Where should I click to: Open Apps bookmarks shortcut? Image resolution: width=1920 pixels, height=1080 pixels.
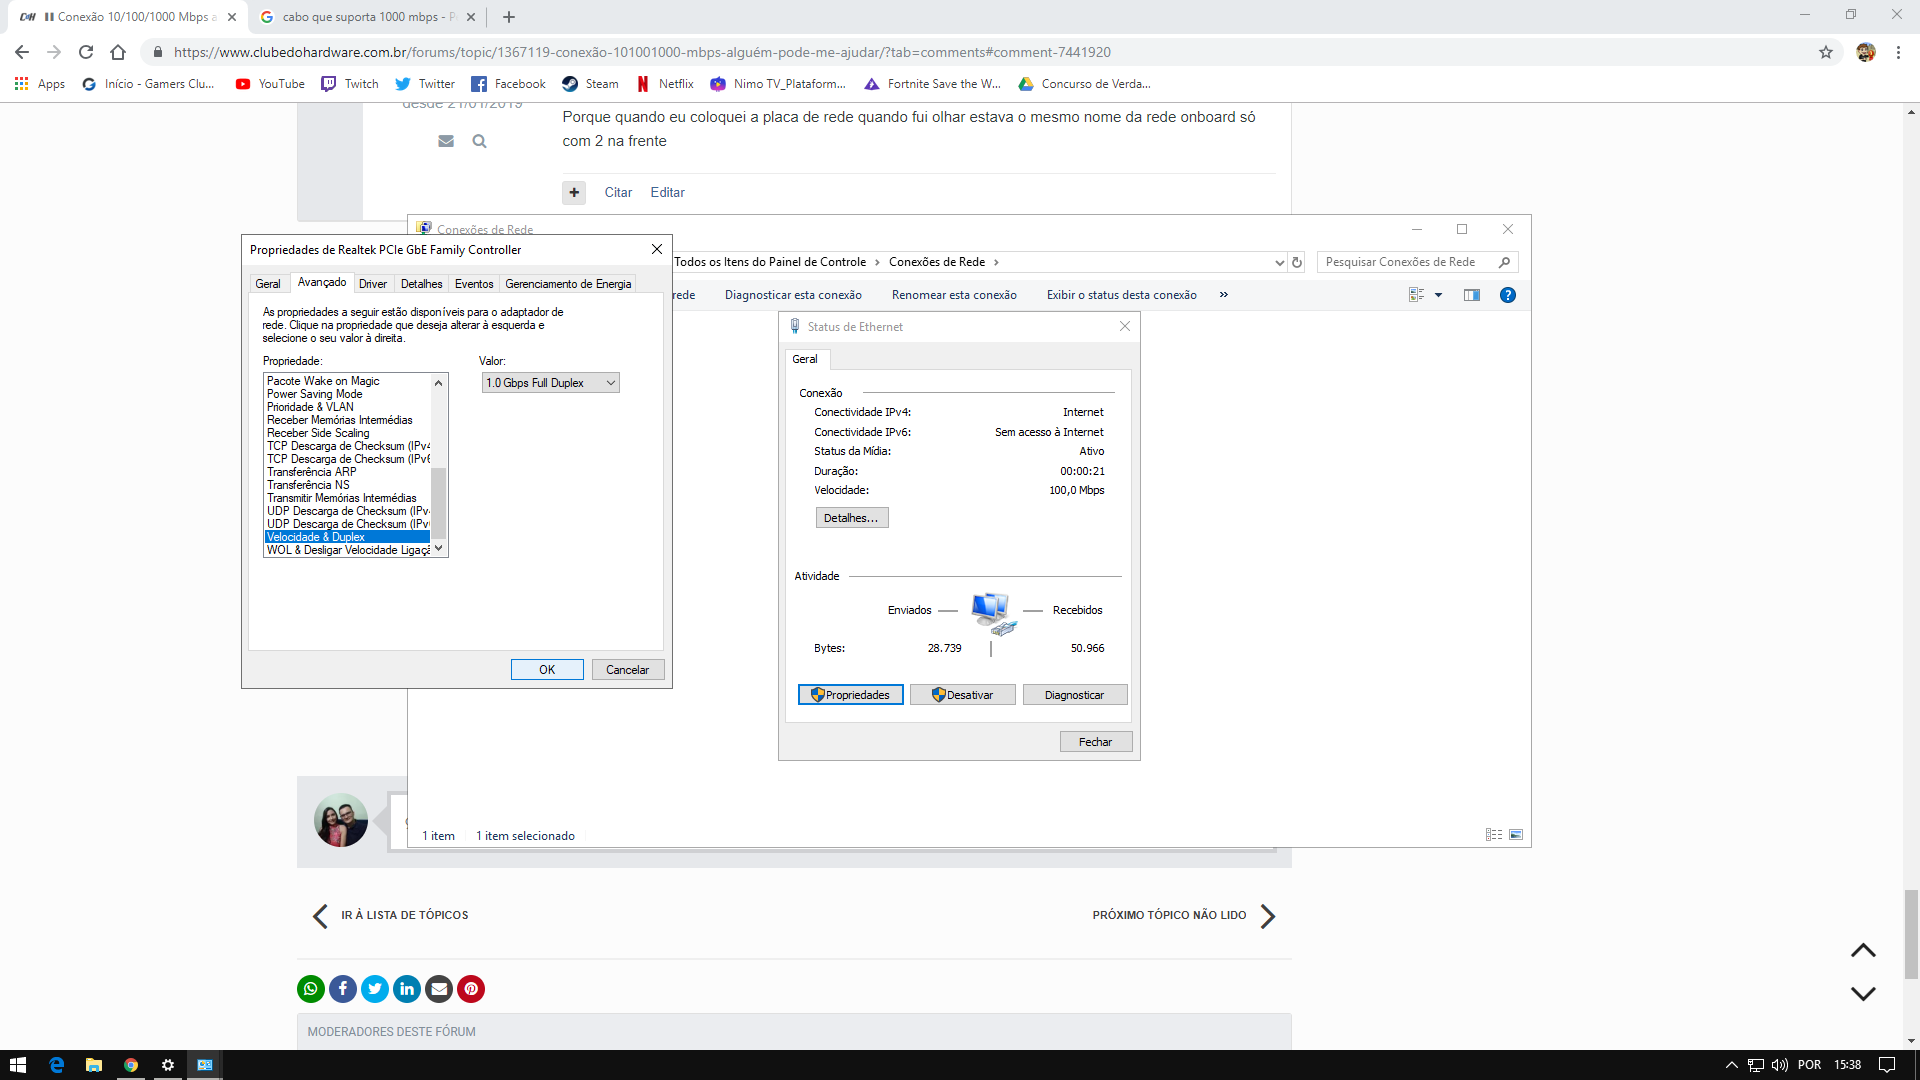[x=40, y=84]
